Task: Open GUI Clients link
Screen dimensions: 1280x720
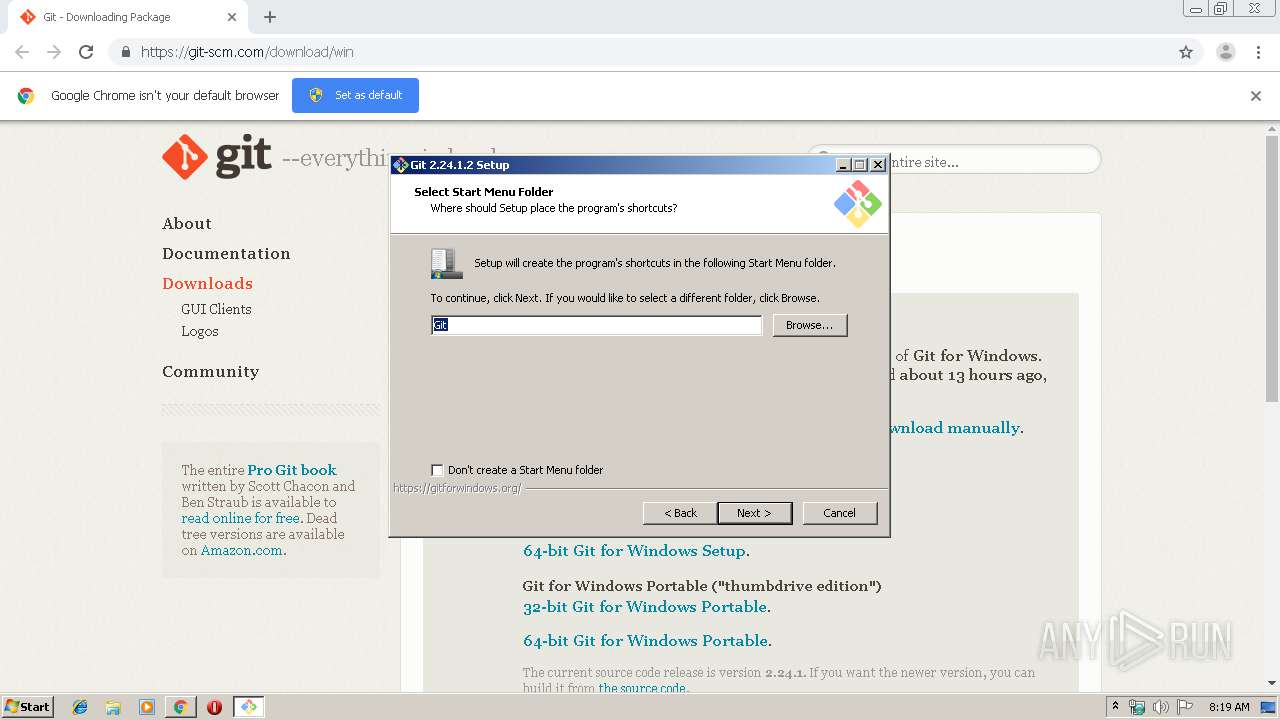Action: coord(216,309)
